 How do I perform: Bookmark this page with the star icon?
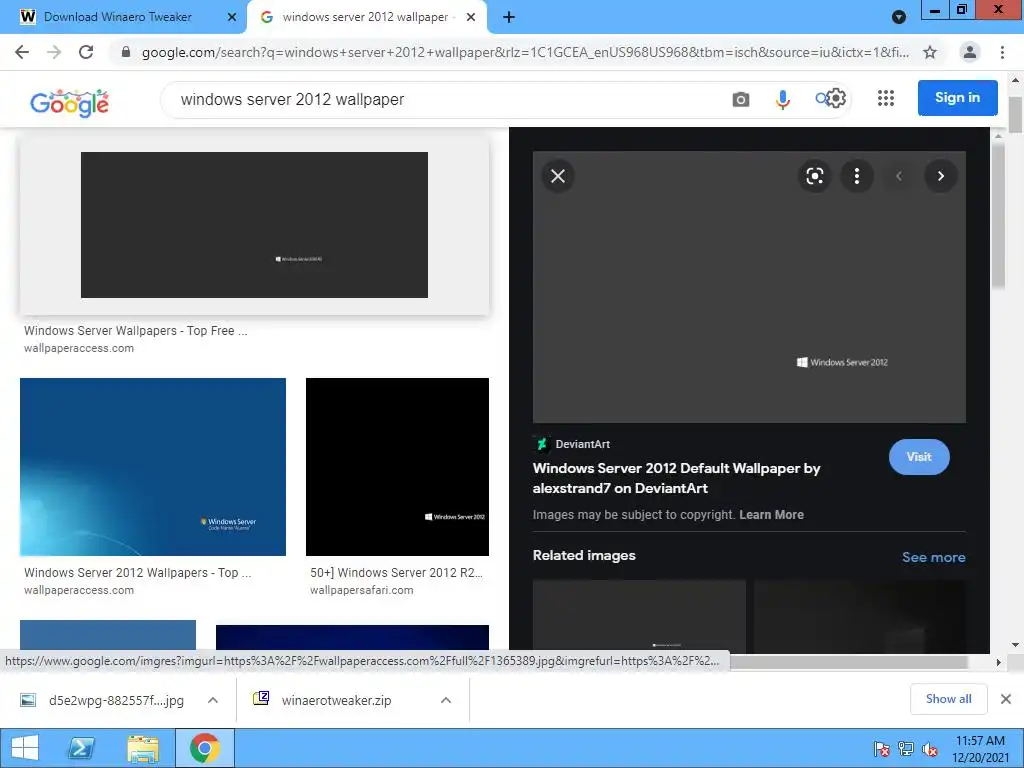pos(930,52)
